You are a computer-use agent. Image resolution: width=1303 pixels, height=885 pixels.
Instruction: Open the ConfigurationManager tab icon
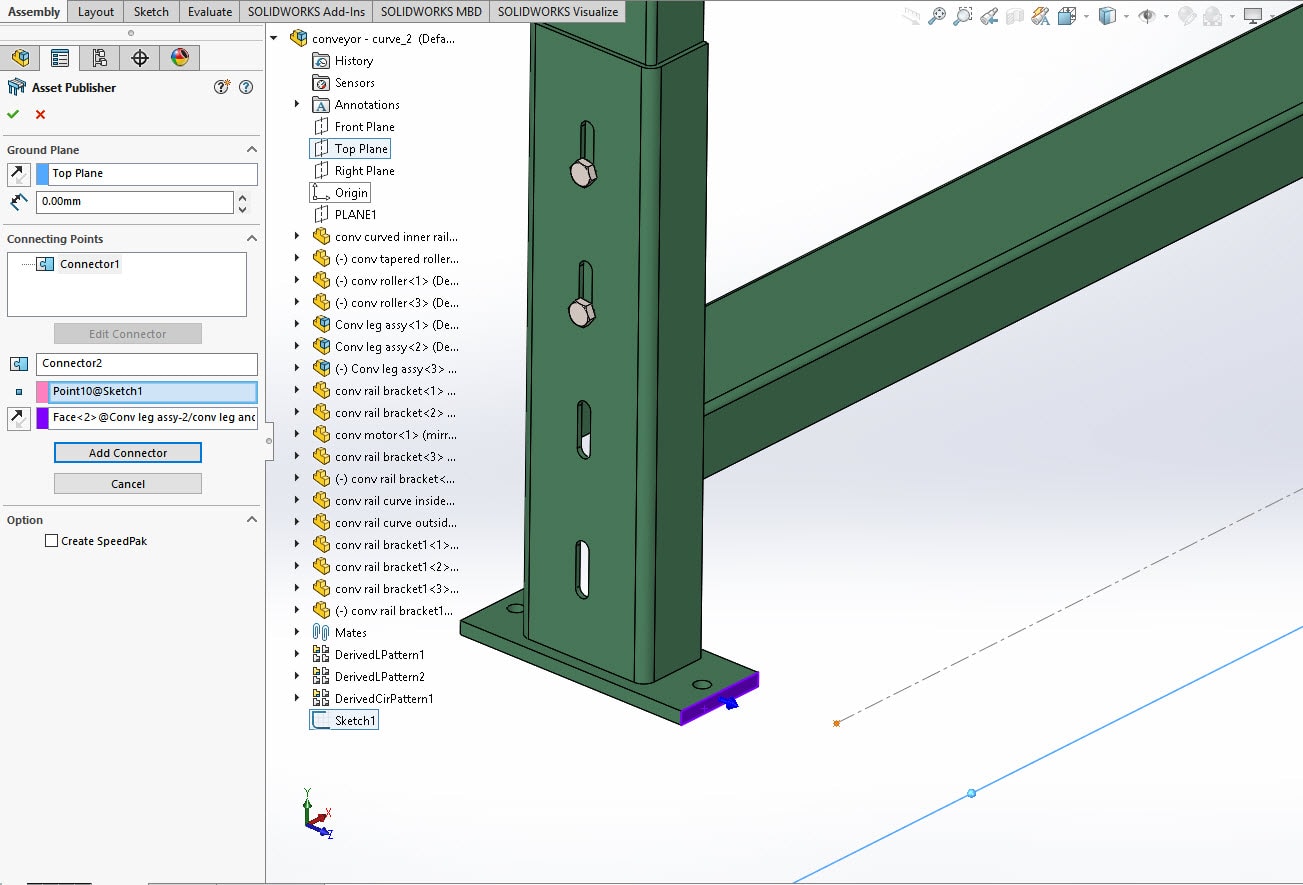(99, 58)
